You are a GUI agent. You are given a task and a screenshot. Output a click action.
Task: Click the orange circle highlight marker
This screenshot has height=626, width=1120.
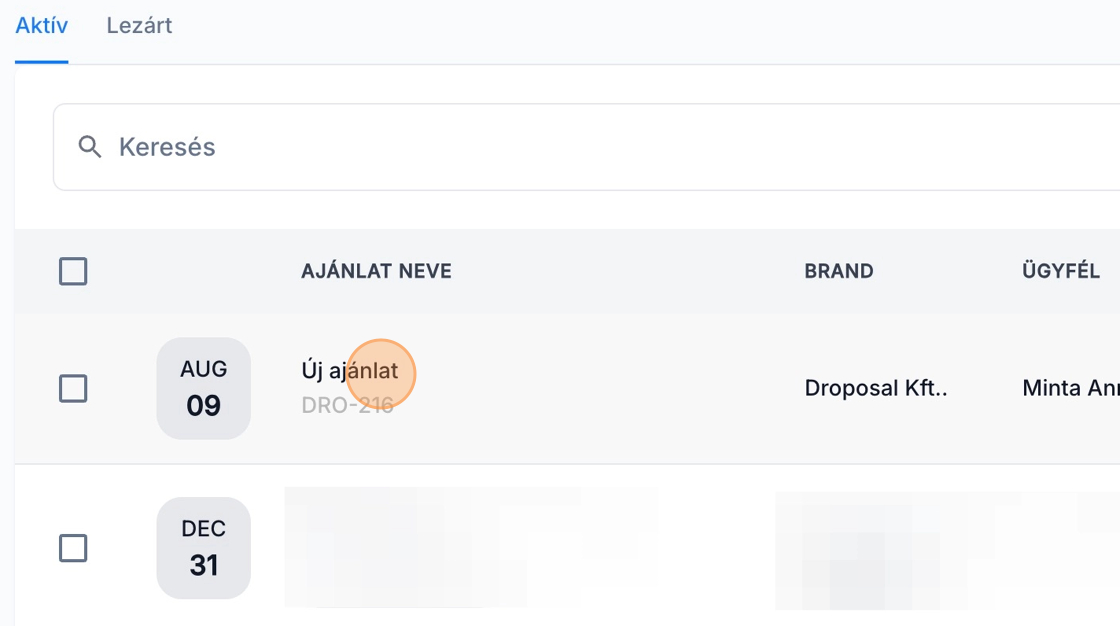(381, 374)
